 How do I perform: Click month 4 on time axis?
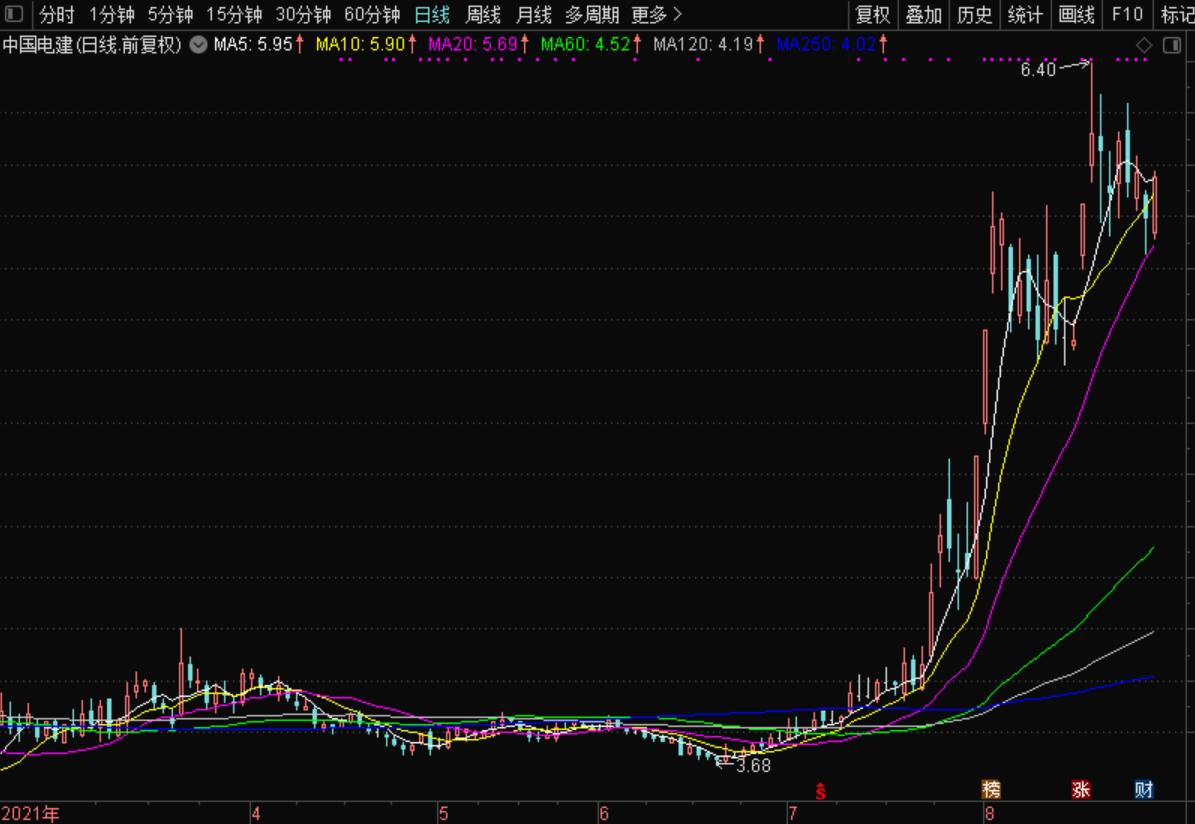click(x=256, y=814)
